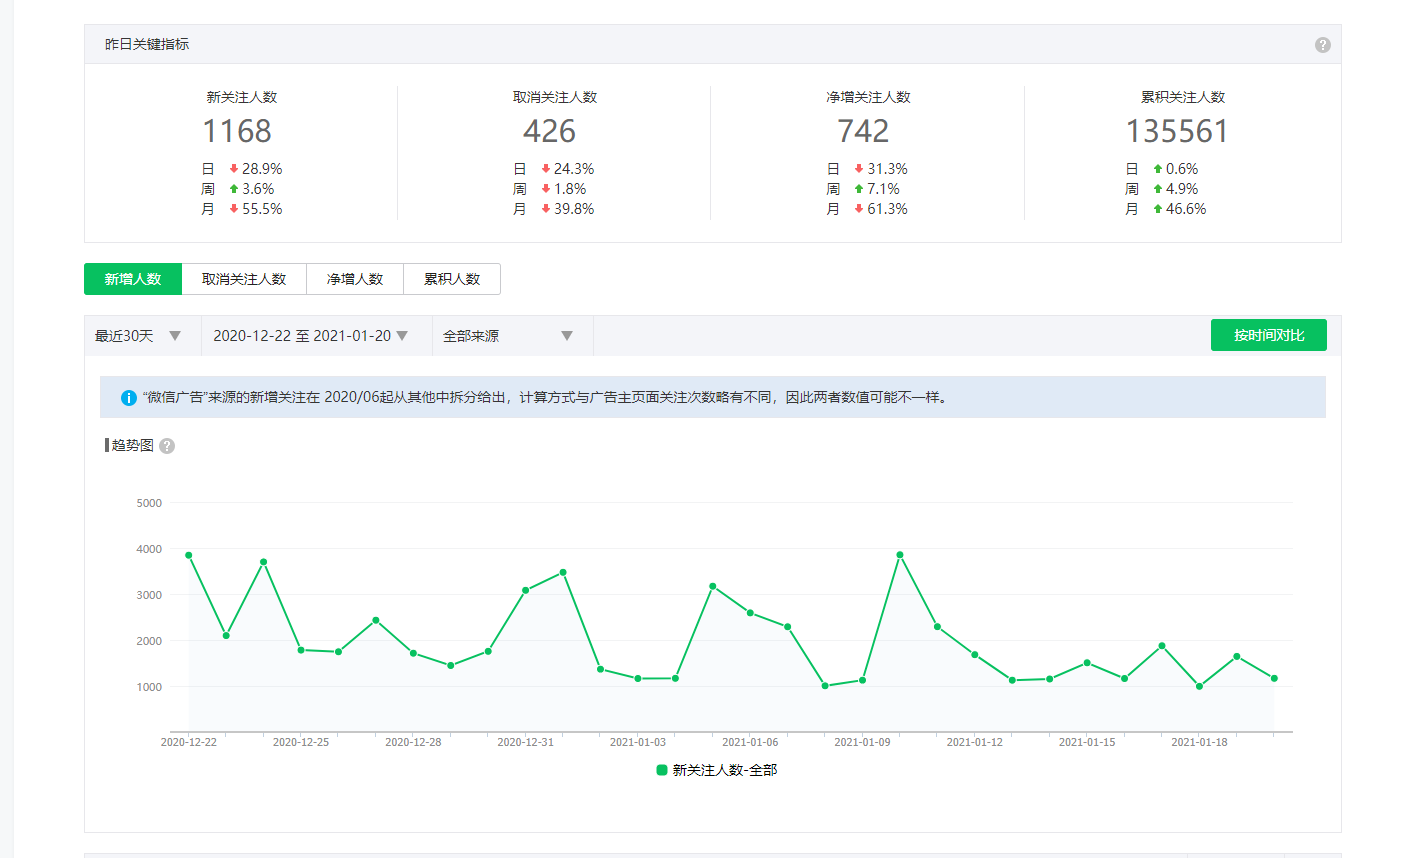Click the 0.6% daily change under 累积关注人数
This screenshot has height=858, width=1406.
[1182, 169]
